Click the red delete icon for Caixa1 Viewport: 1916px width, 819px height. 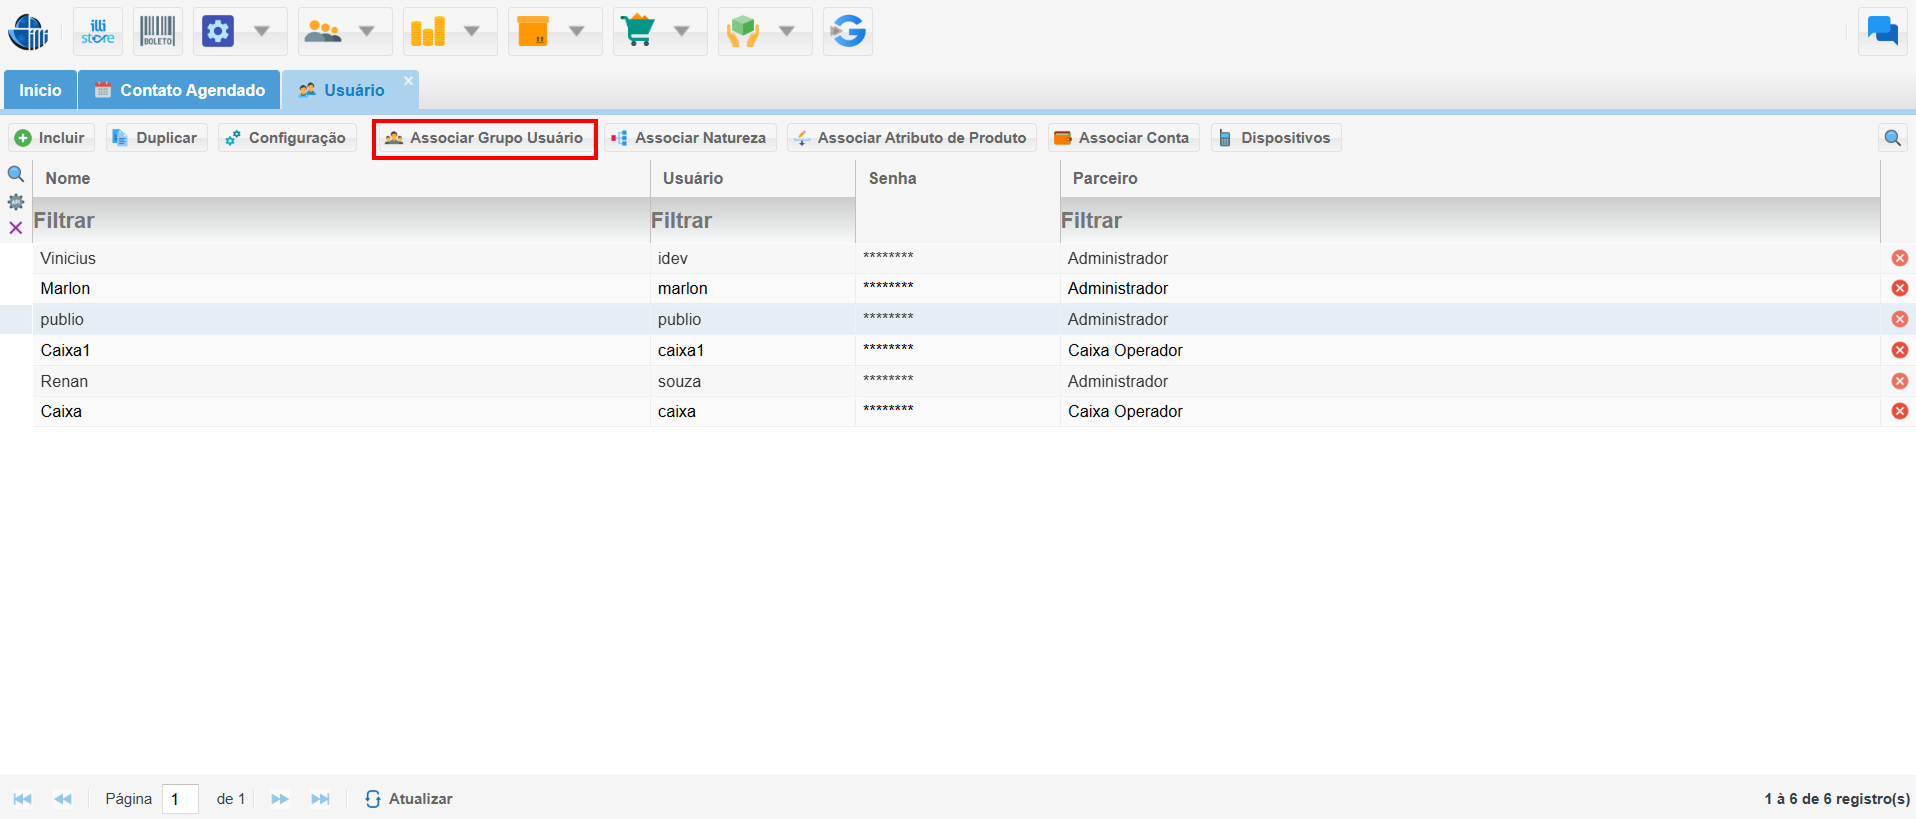click(x=1899, y=350)
